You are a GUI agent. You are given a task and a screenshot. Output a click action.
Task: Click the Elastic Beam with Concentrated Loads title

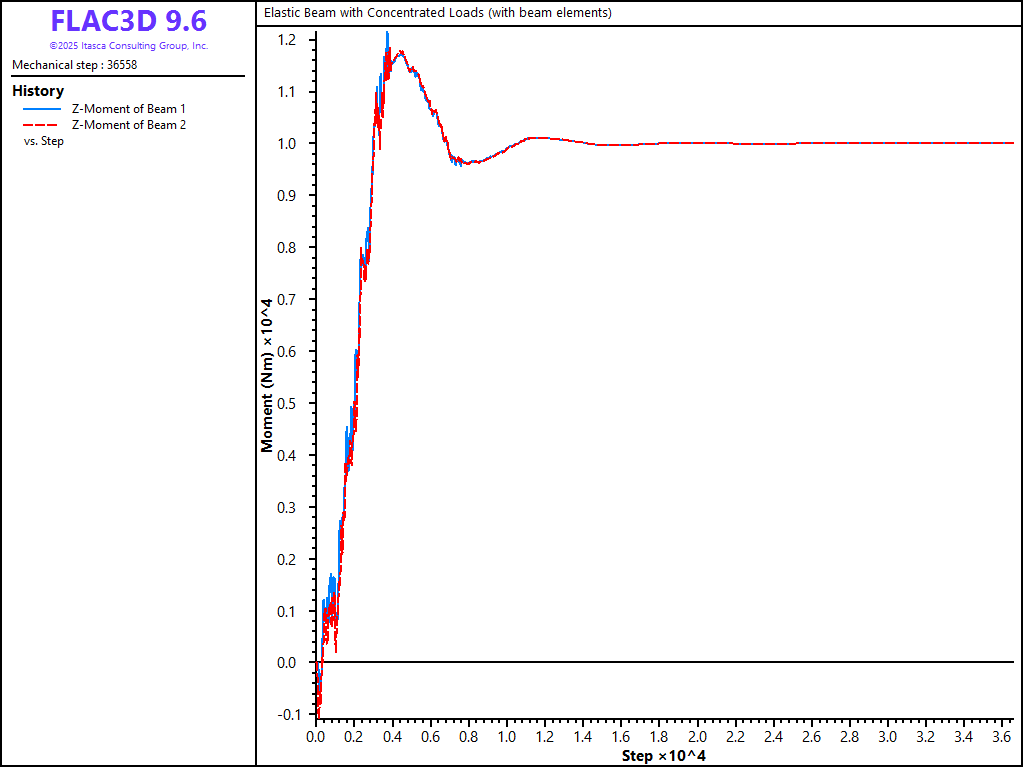436,13
